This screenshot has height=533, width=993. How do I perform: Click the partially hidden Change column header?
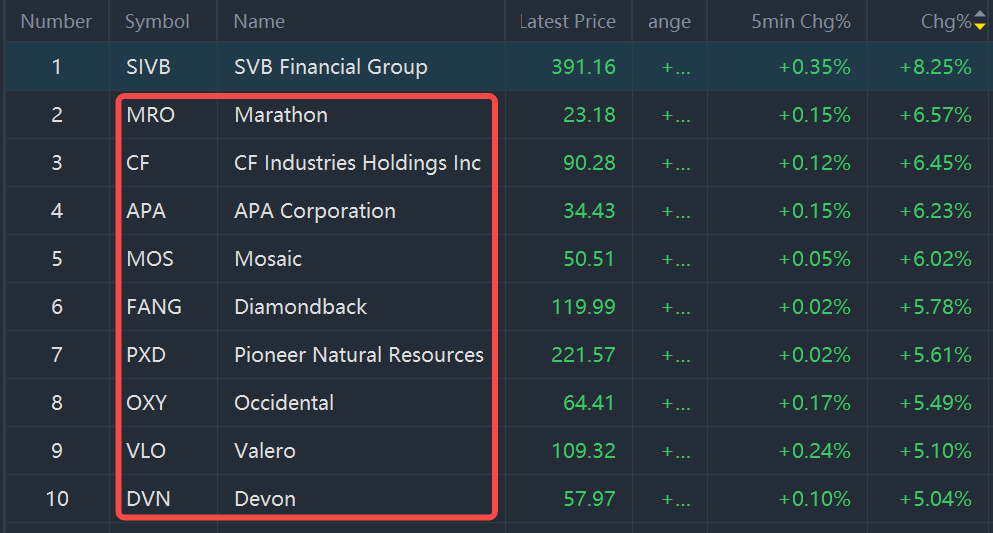click(669, 22)
